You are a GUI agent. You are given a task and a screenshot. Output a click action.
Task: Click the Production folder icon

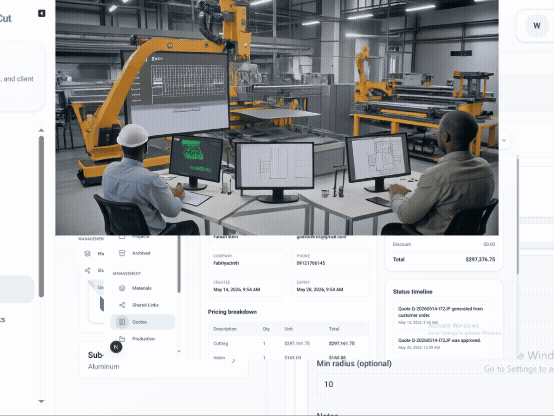122,339
